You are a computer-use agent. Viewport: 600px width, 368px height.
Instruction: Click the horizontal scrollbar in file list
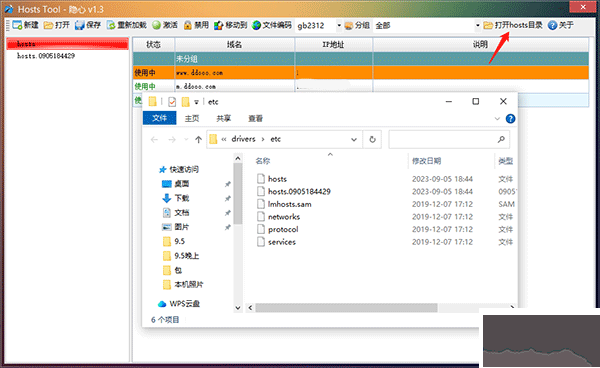pyautogui.click(x=346, y=308)
